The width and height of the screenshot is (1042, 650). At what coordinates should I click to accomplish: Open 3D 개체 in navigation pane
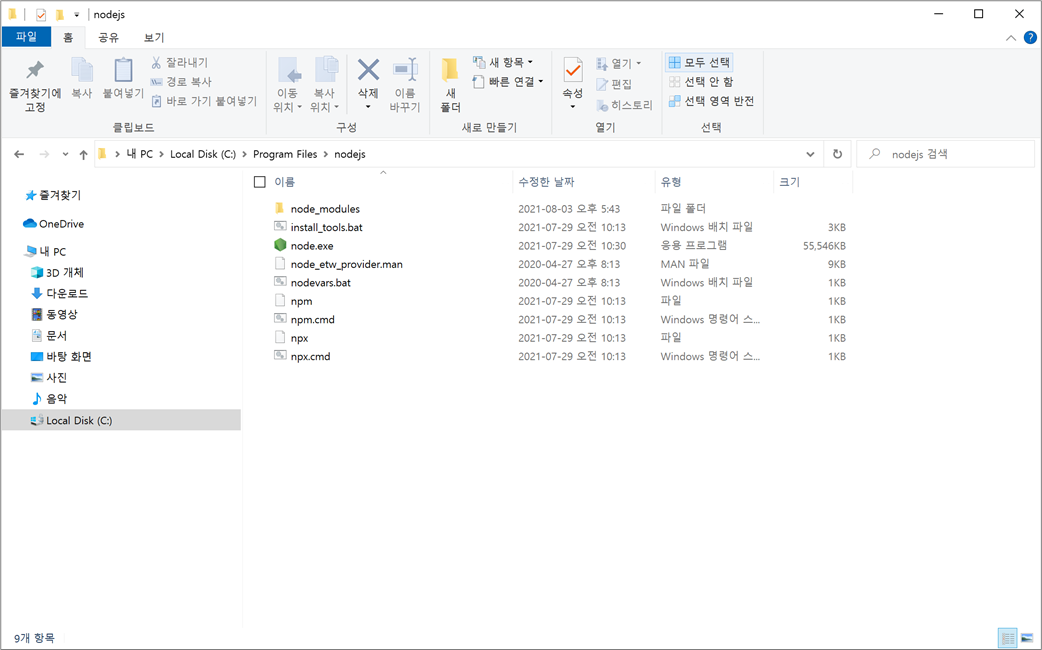[x=58, y=272]
